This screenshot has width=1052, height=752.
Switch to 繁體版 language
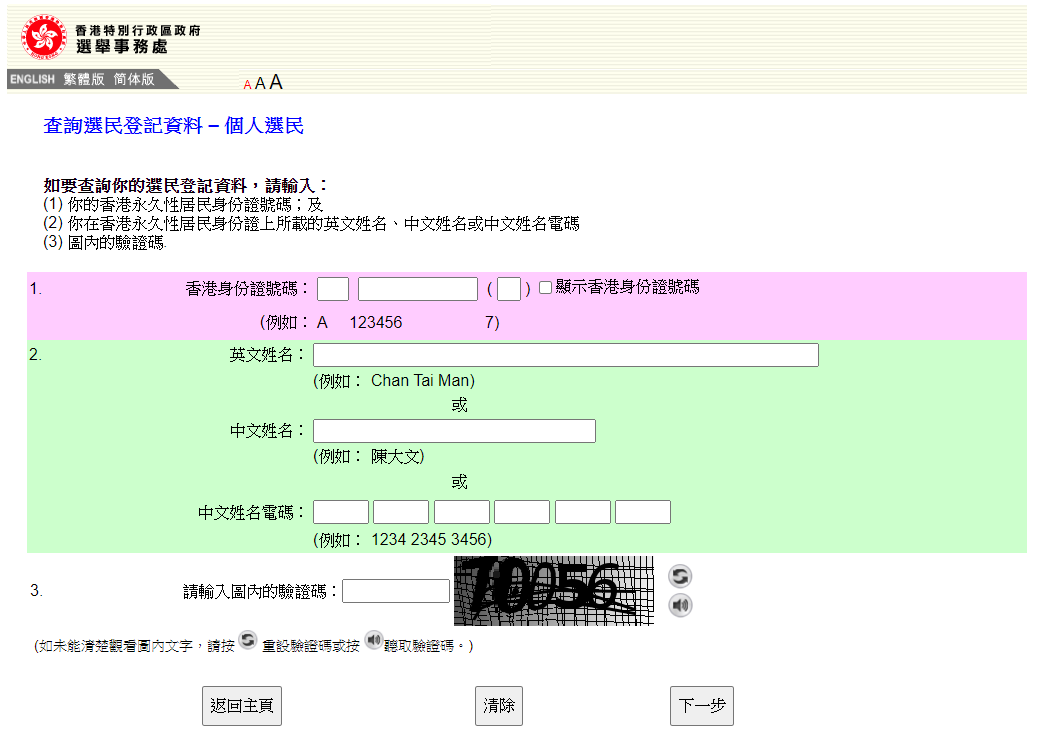click(x=84, y=79)
